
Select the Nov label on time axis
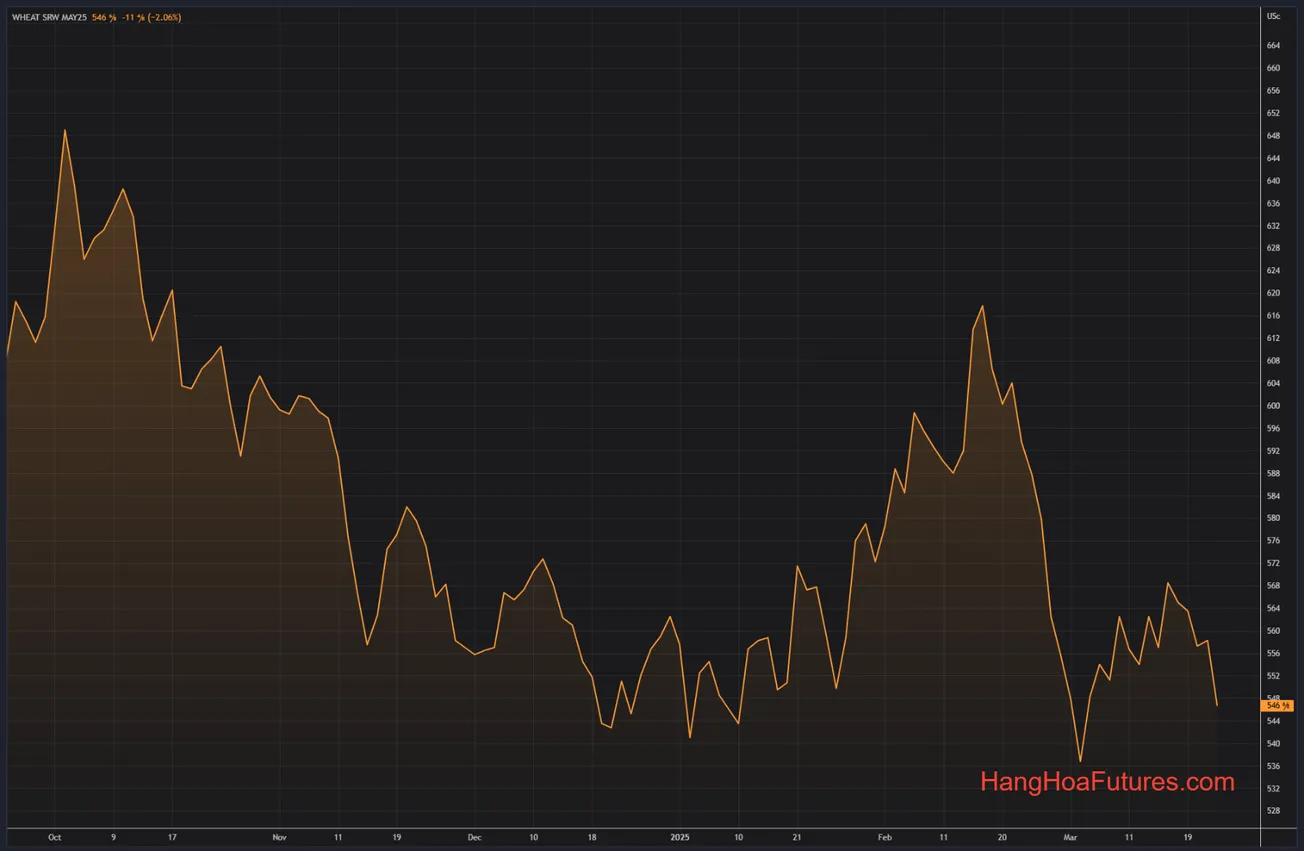pyautogui.click(x=279, y=837)
